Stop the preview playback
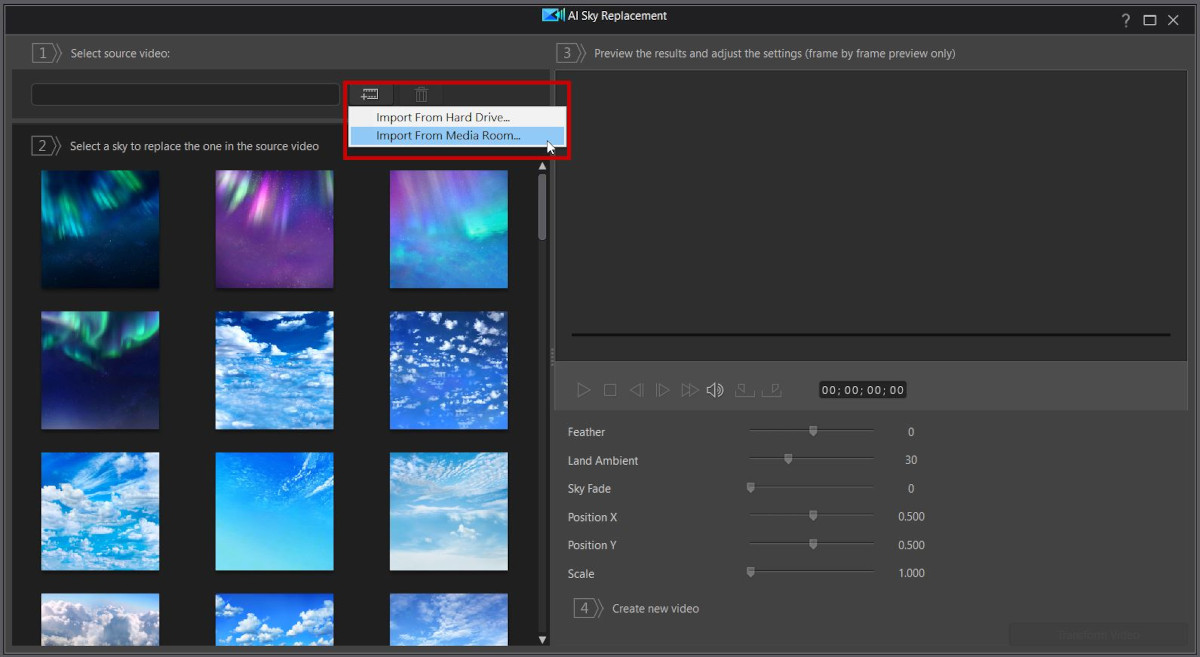The width and height of the screenshot is (1200, 657). pos(610,390)
